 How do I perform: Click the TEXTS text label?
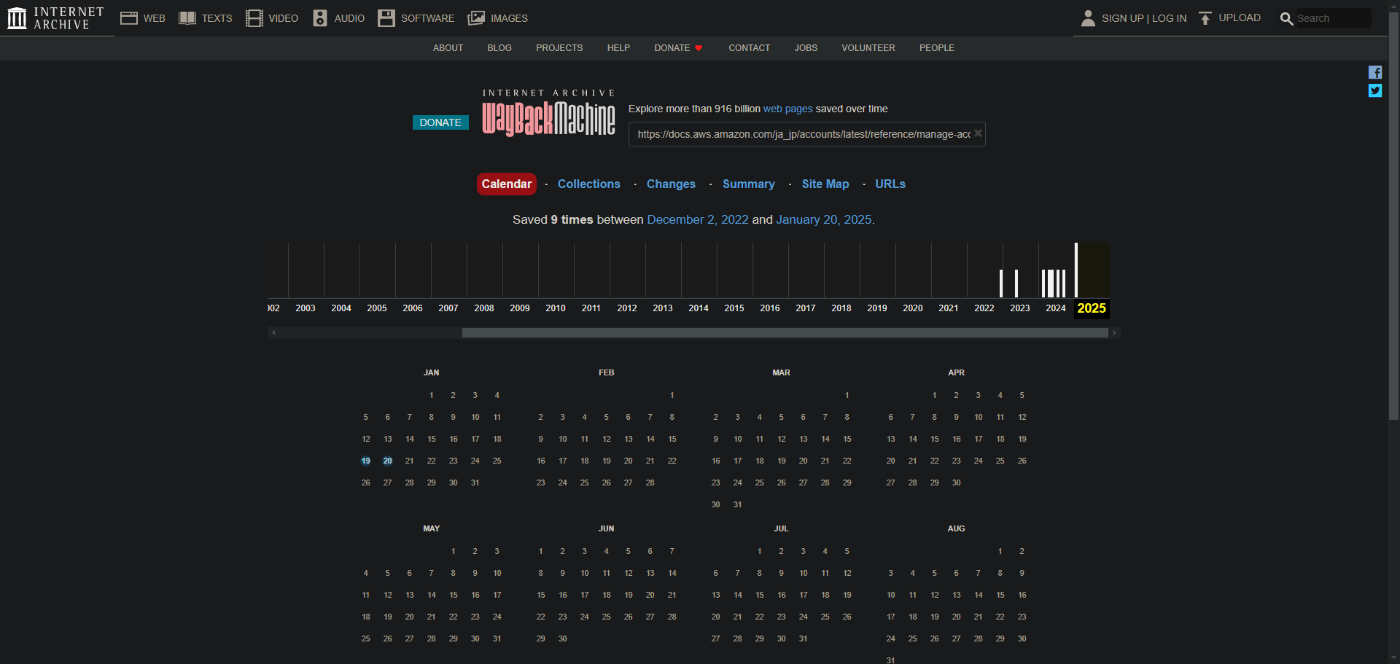coord(217,18)
